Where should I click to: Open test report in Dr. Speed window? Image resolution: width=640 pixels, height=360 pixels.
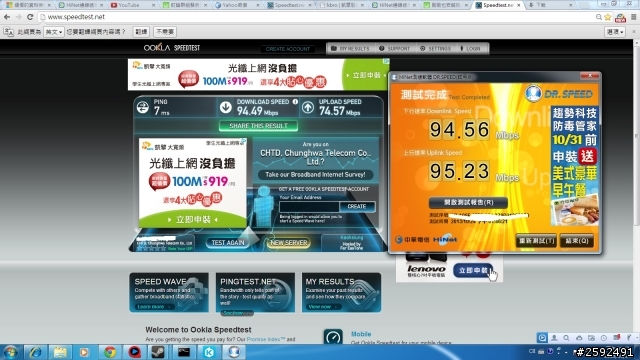[x=468, y=202]
